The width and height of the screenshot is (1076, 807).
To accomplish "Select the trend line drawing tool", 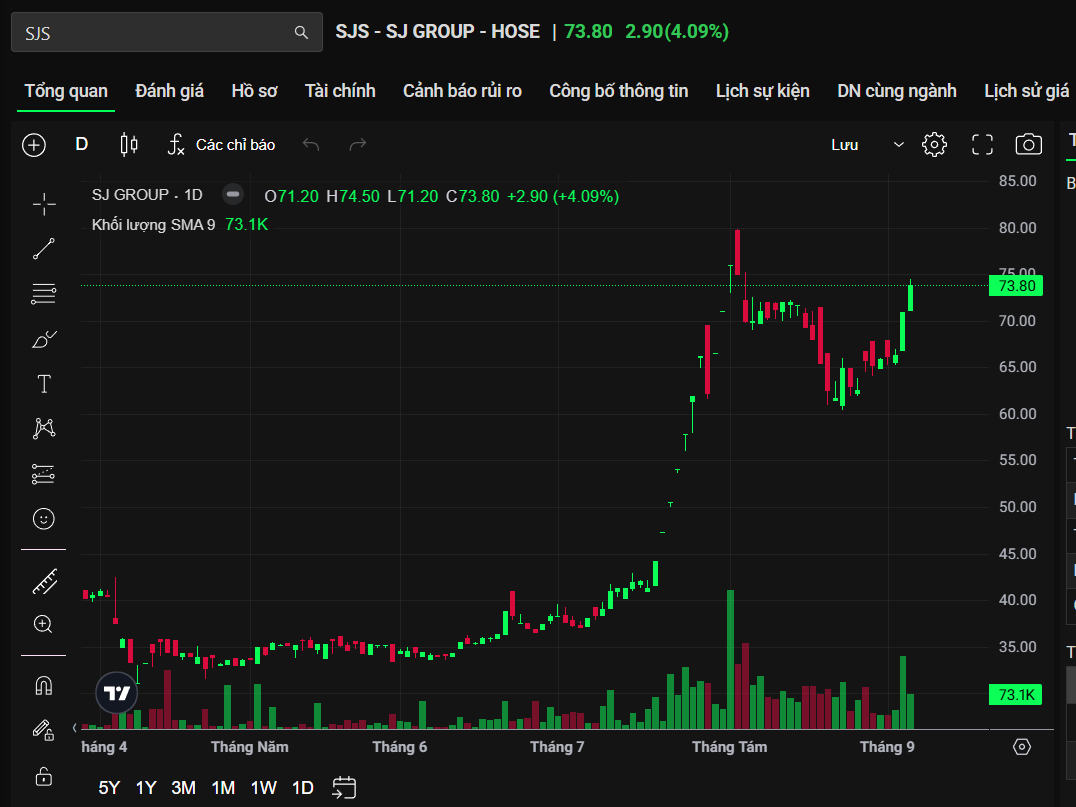I will pyautogui.click(x=44, y=249).
